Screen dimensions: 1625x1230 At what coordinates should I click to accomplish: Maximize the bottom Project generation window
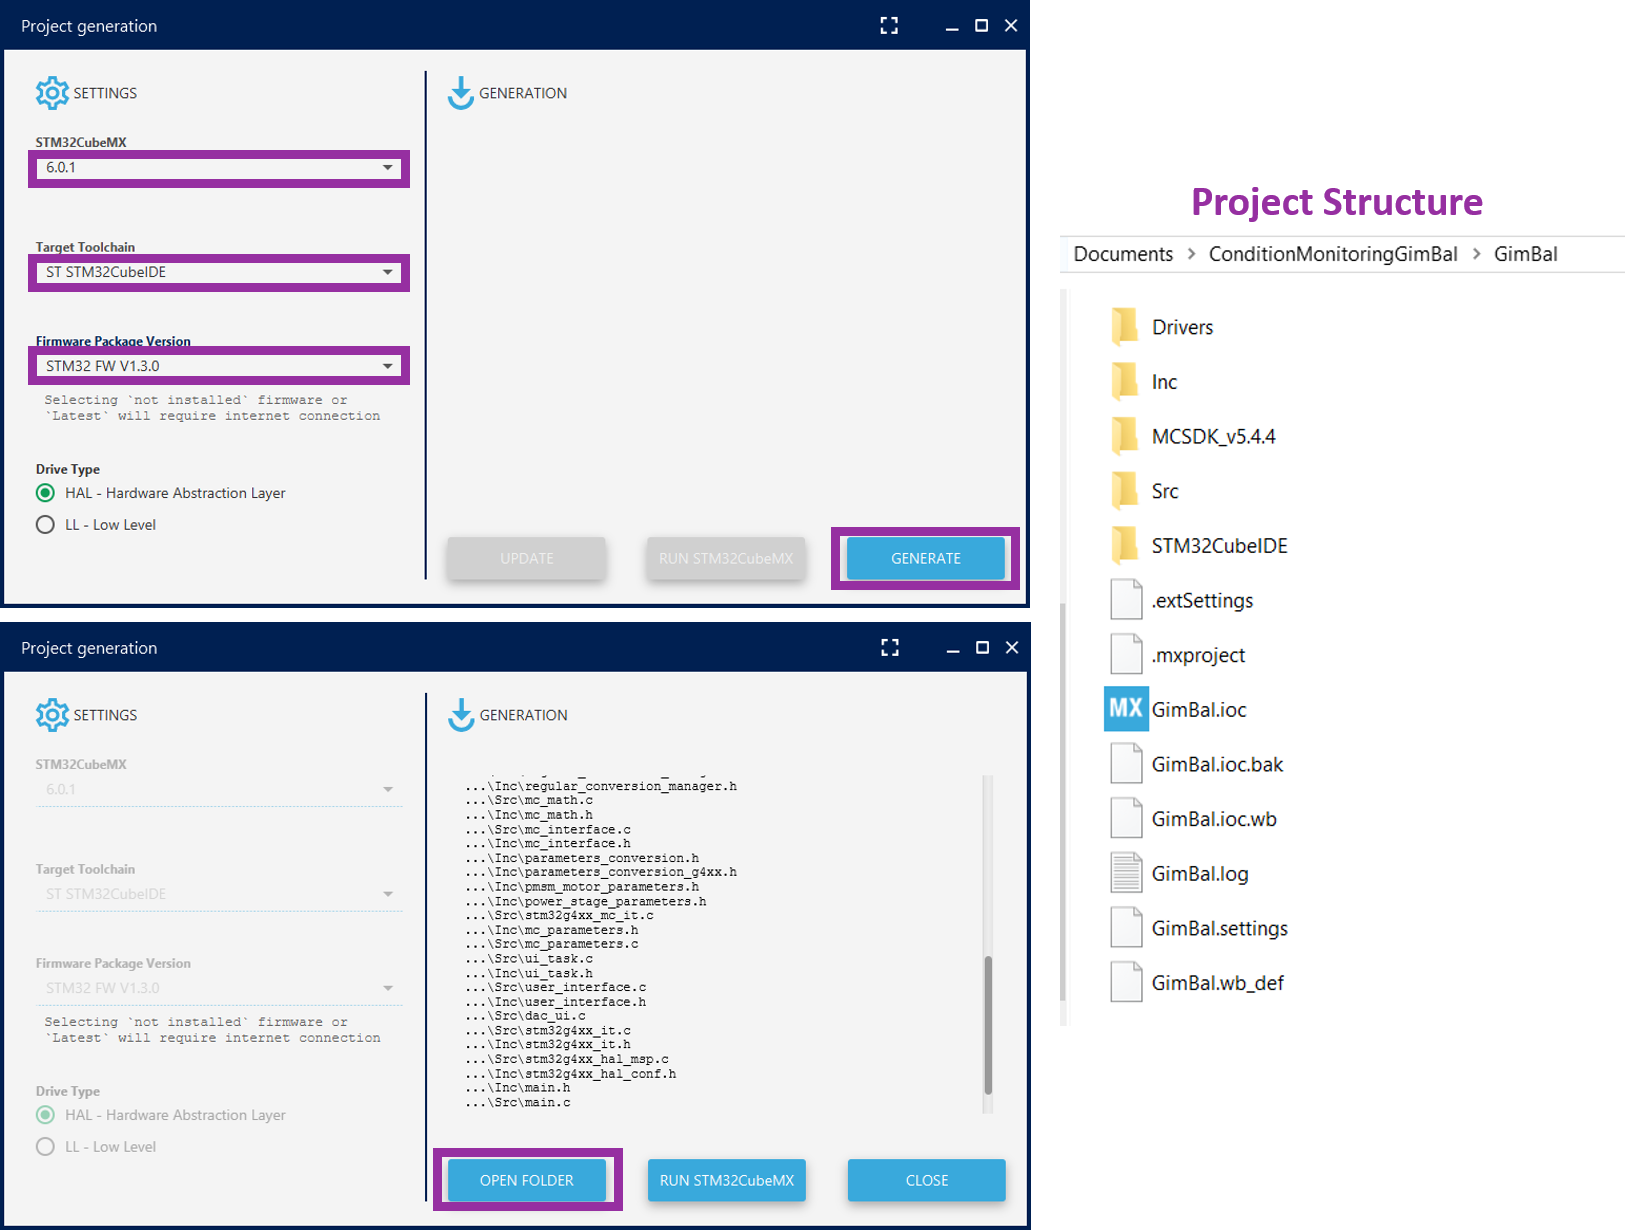click(x=982, y=648)
